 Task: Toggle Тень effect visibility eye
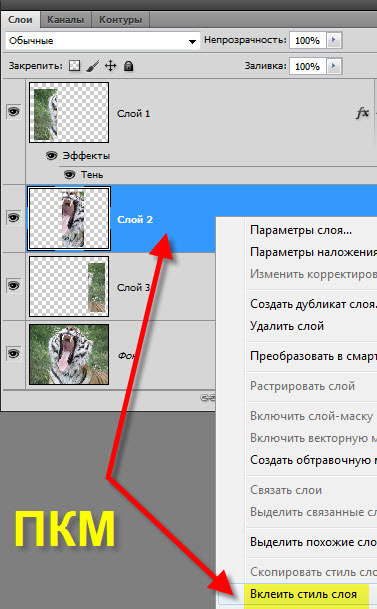coord(69,175)
